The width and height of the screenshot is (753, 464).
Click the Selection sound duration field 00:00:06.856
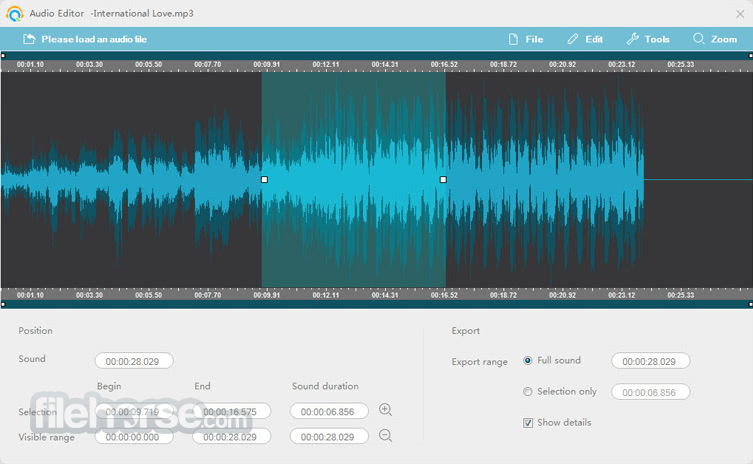[329, 412]
